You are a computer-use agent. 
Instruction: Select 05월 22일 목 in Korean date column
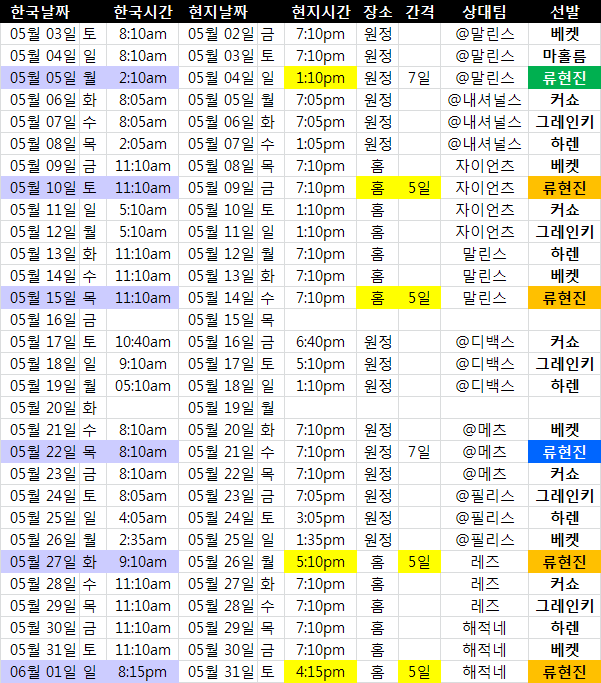(x=53, y=452)
